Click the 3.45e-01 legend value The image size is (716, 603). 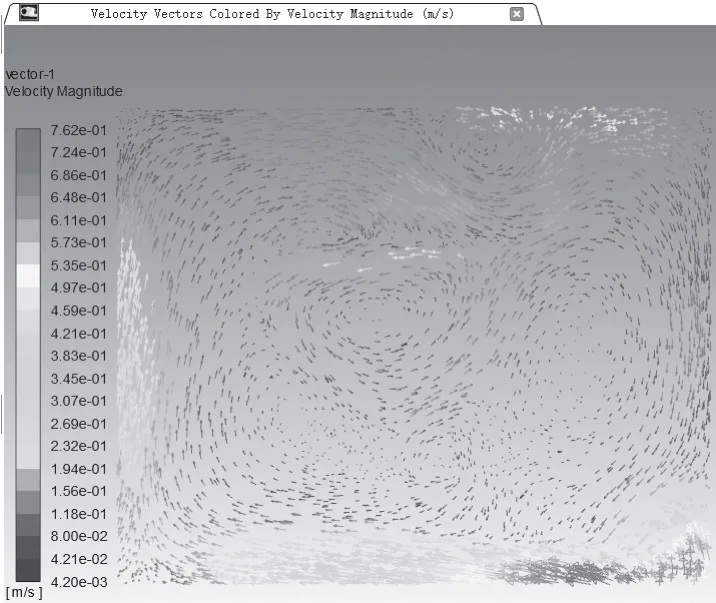coord(79,379)
